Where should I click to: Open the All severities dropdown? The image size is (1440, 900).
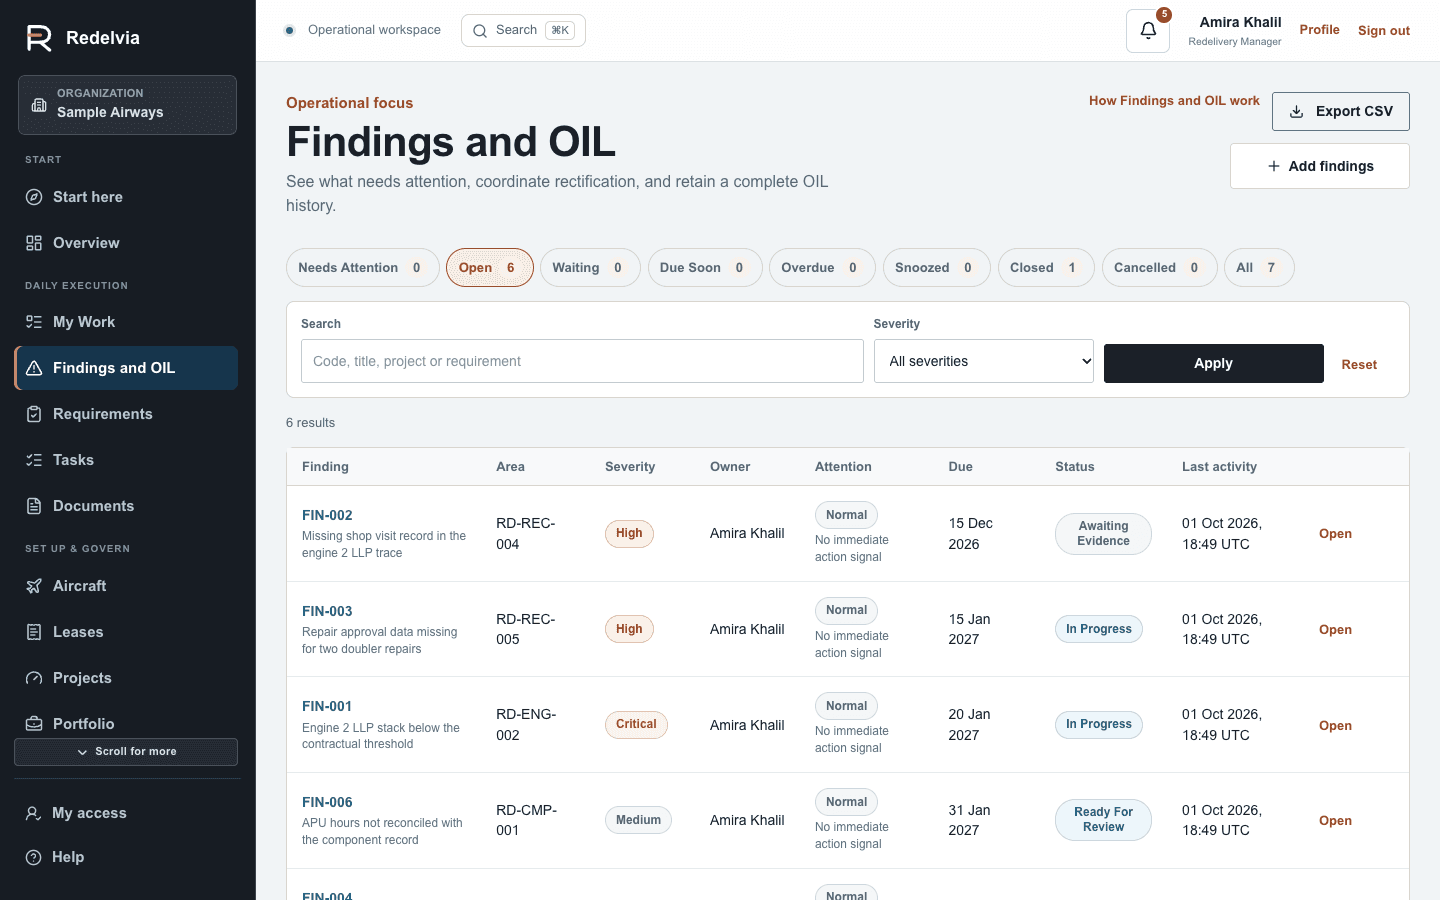tap(984, 361)
